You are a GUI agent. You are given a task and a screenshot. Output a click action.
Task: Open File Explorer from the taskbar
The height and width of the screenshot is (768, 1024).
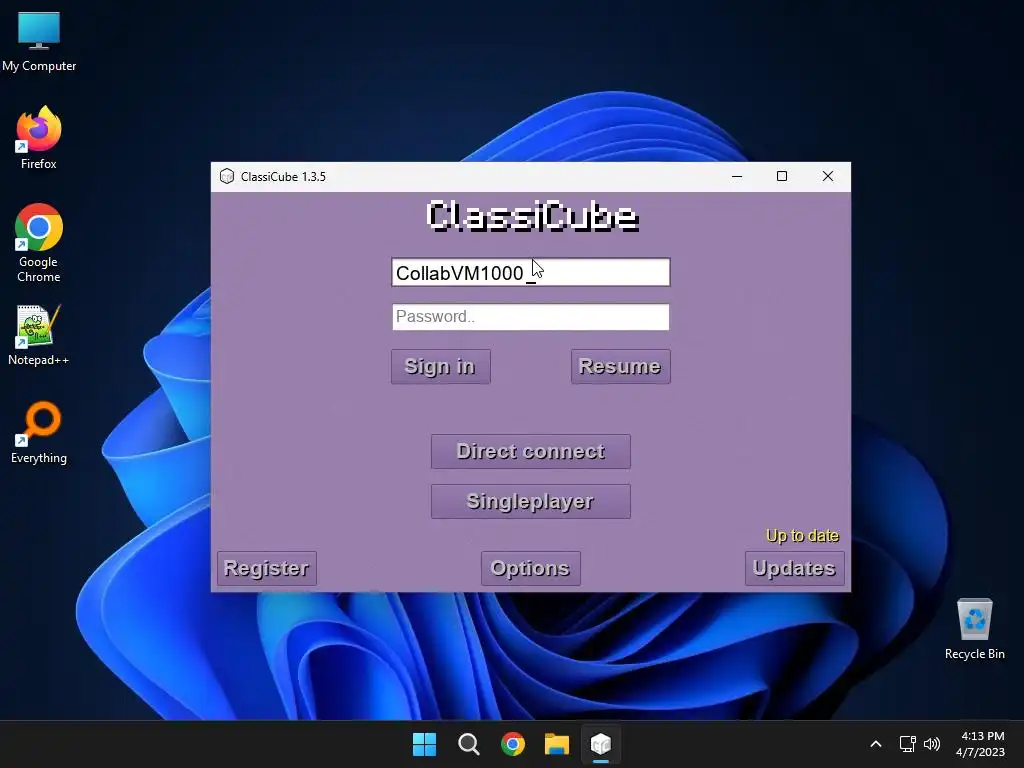(557, 744)
